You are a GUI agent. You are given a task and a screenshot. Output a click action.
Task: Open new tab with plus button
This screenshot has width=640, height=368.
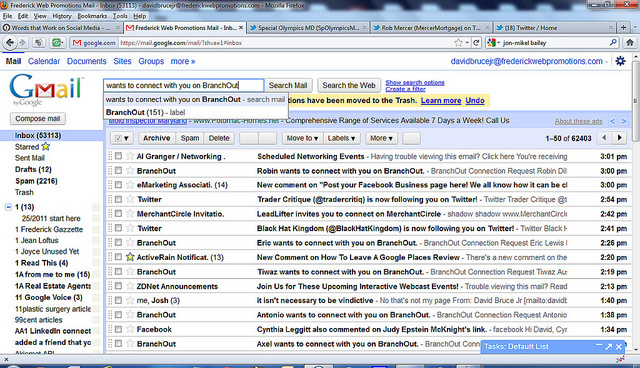click(x=623, y=28)
